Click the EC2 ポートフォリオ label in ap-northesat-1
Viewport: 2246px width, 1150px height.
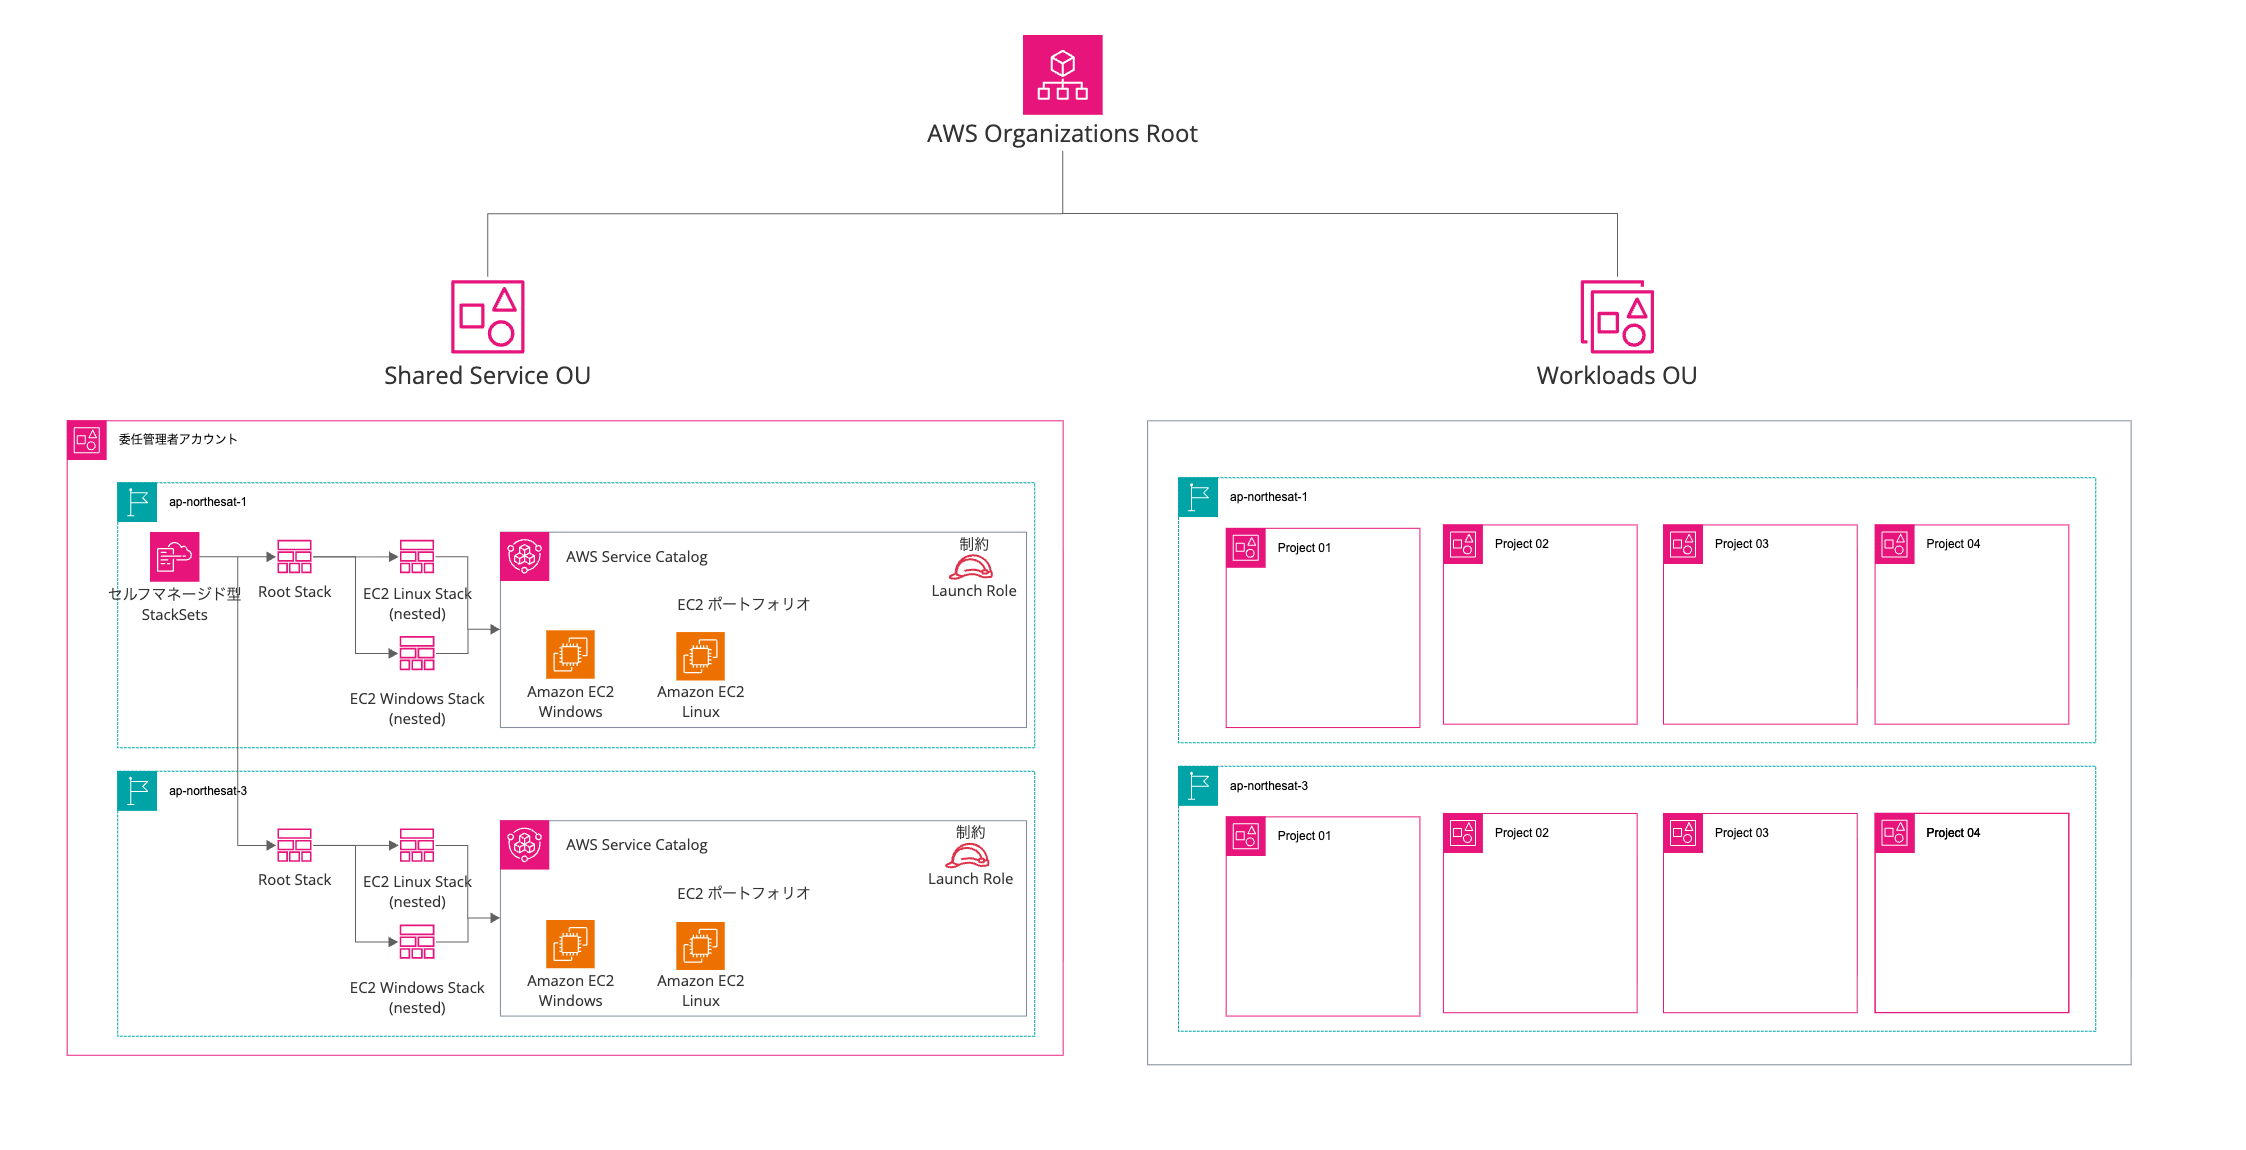click(x=743, y=604)
